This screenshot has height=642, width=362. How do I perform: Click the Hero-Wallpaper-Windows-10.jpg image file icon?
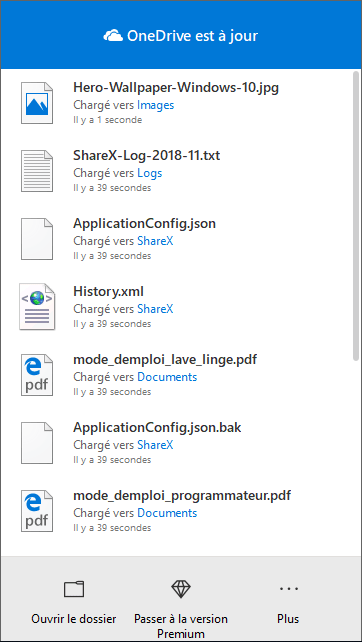coord(37,103)
